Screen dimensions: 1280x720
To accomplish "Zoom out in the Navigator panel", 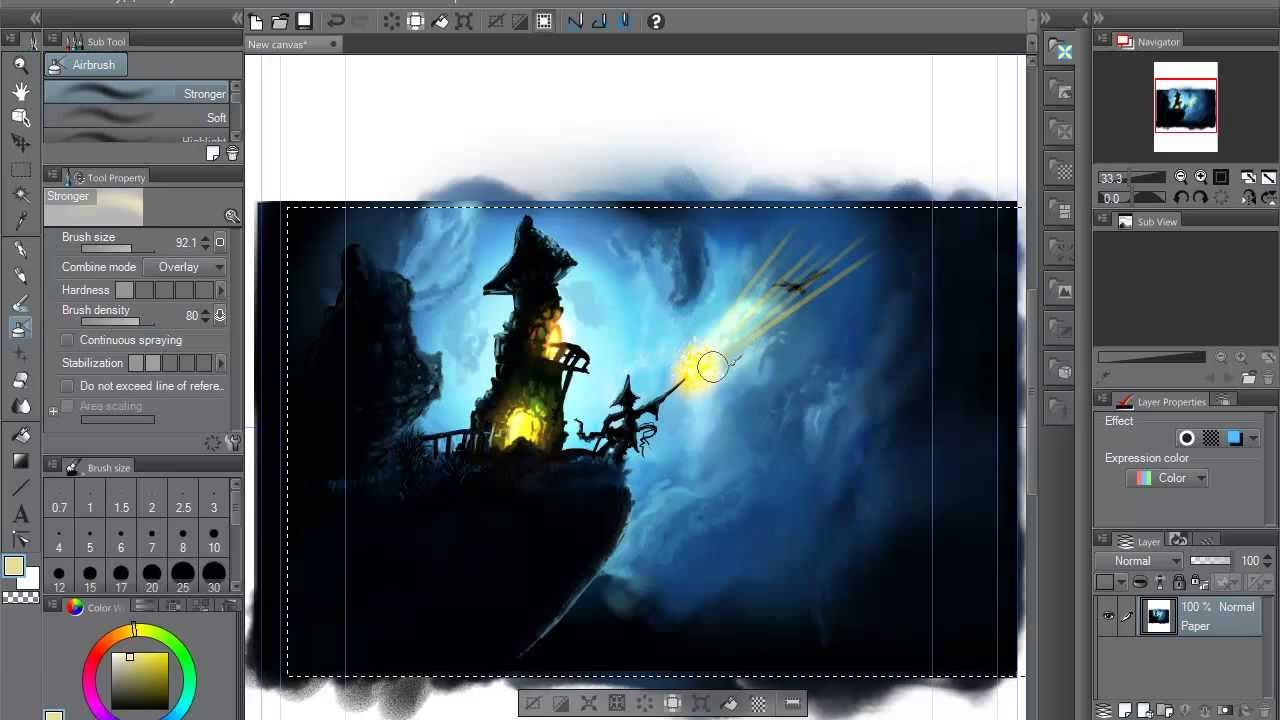I will [1181, 177].
